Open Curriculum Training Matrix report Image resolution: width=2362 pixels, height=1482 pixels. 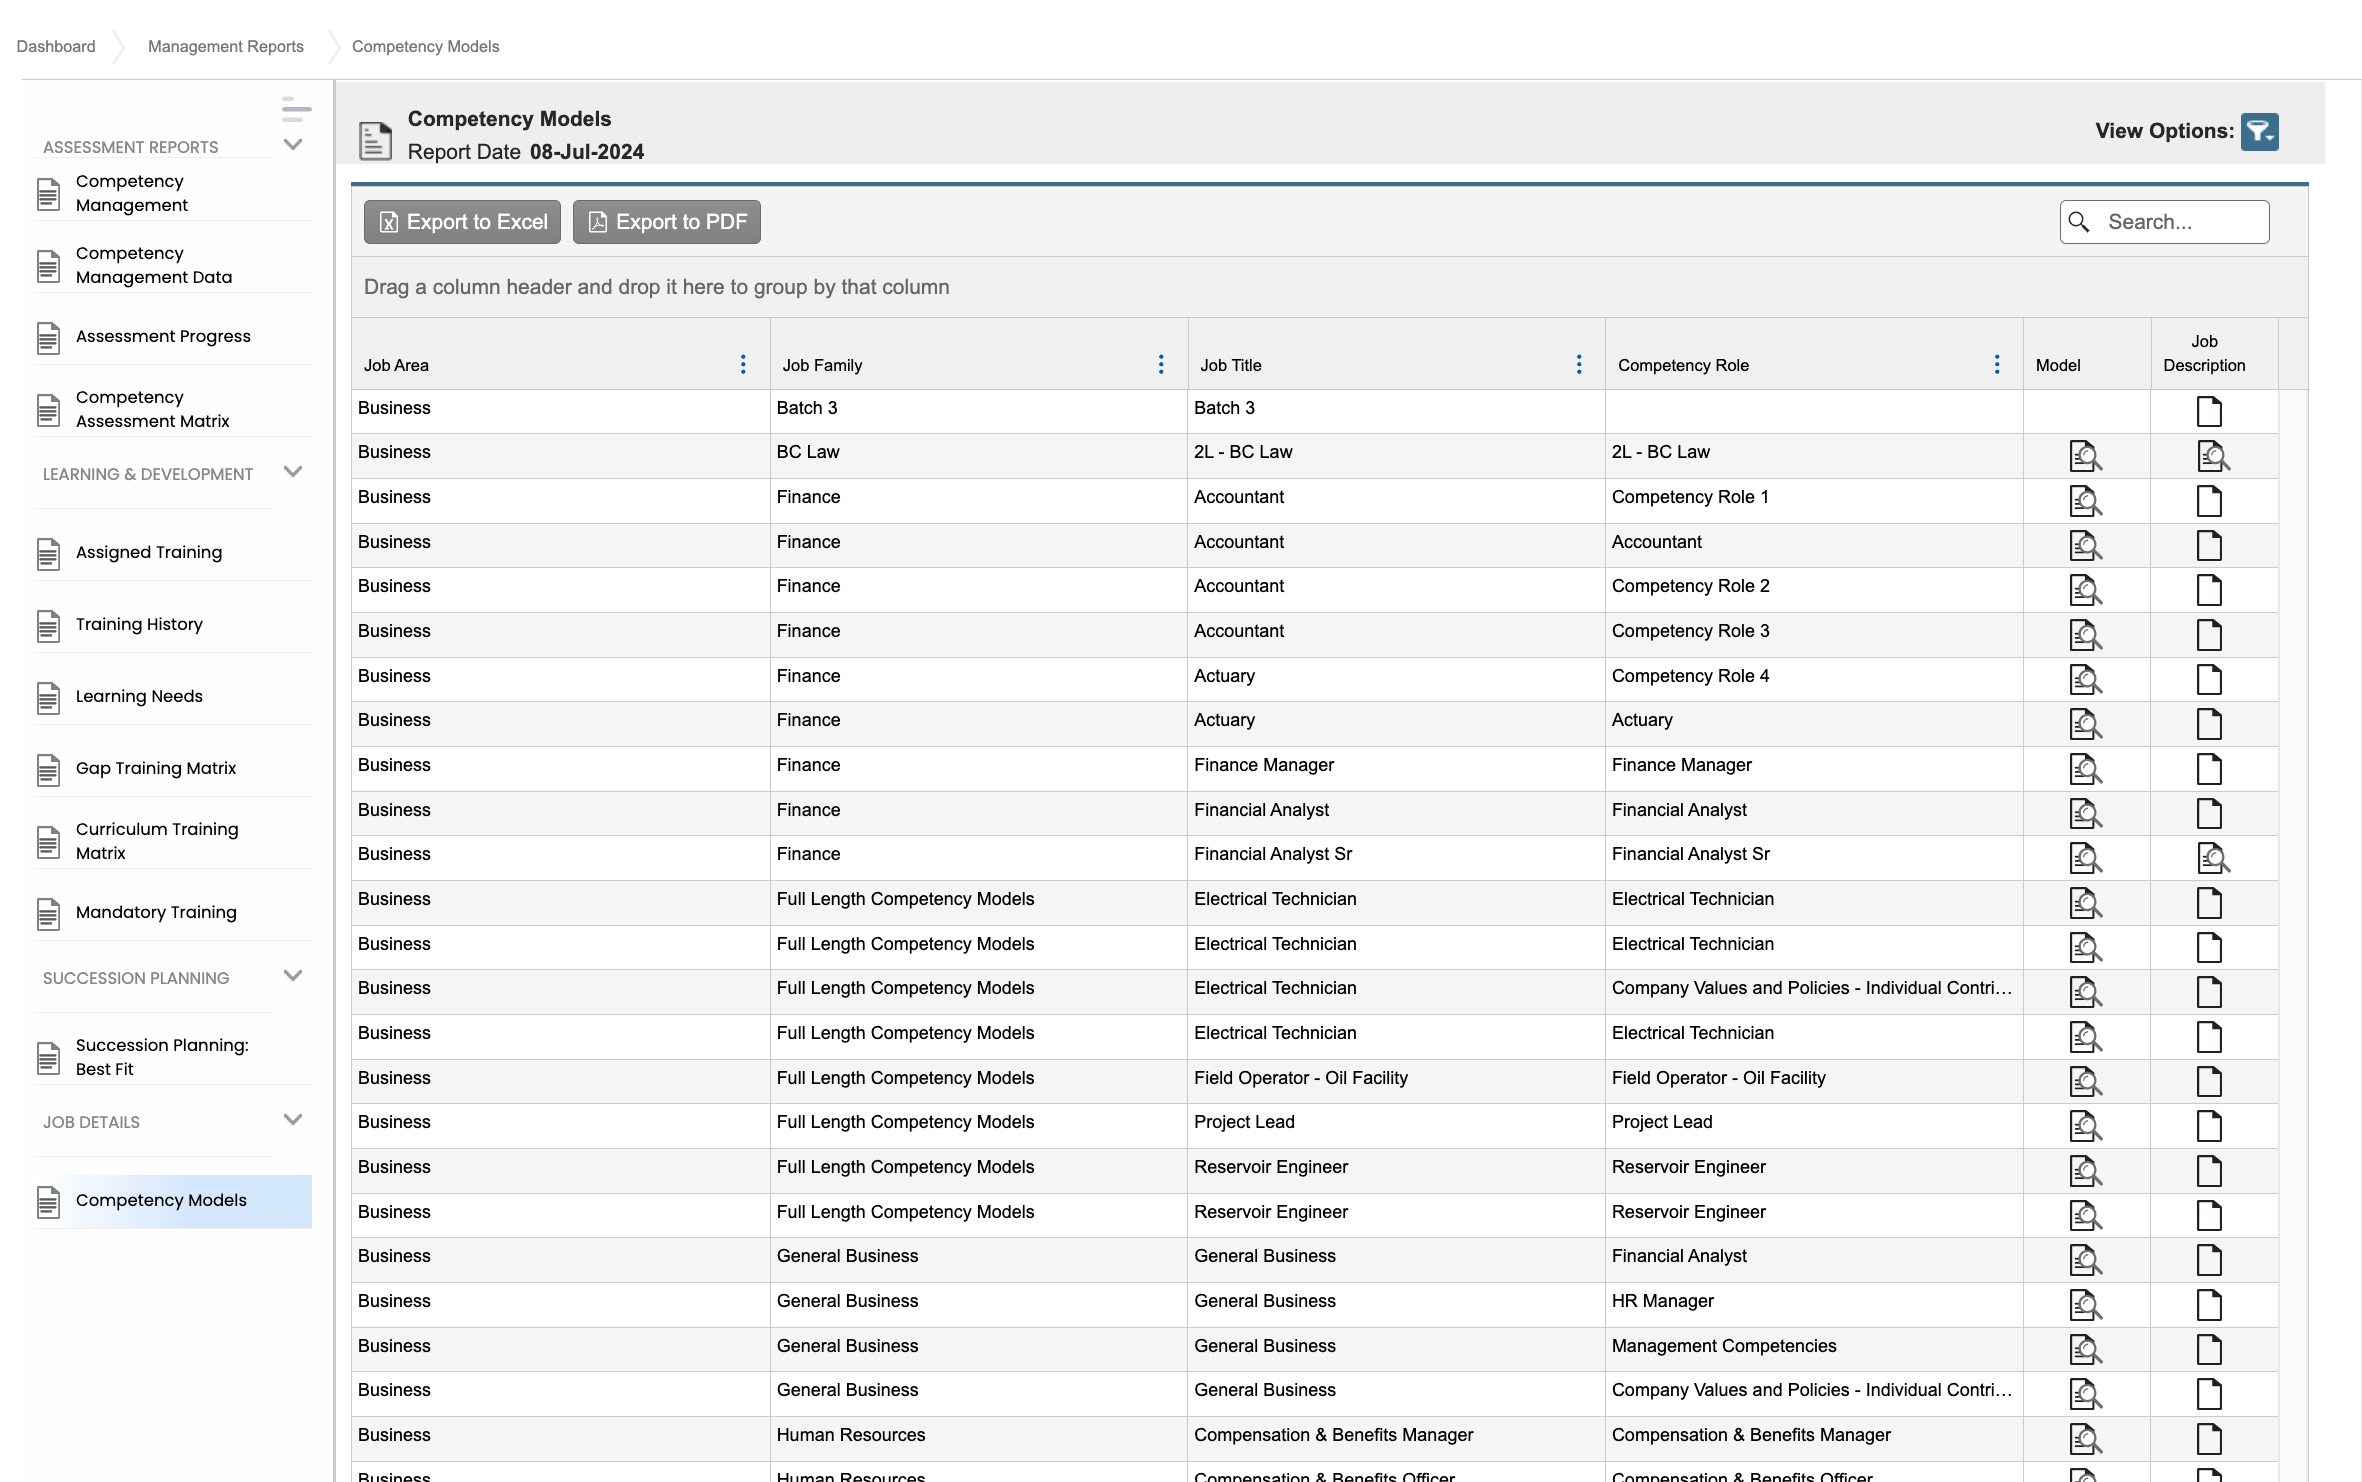click(x=173, y=841)
